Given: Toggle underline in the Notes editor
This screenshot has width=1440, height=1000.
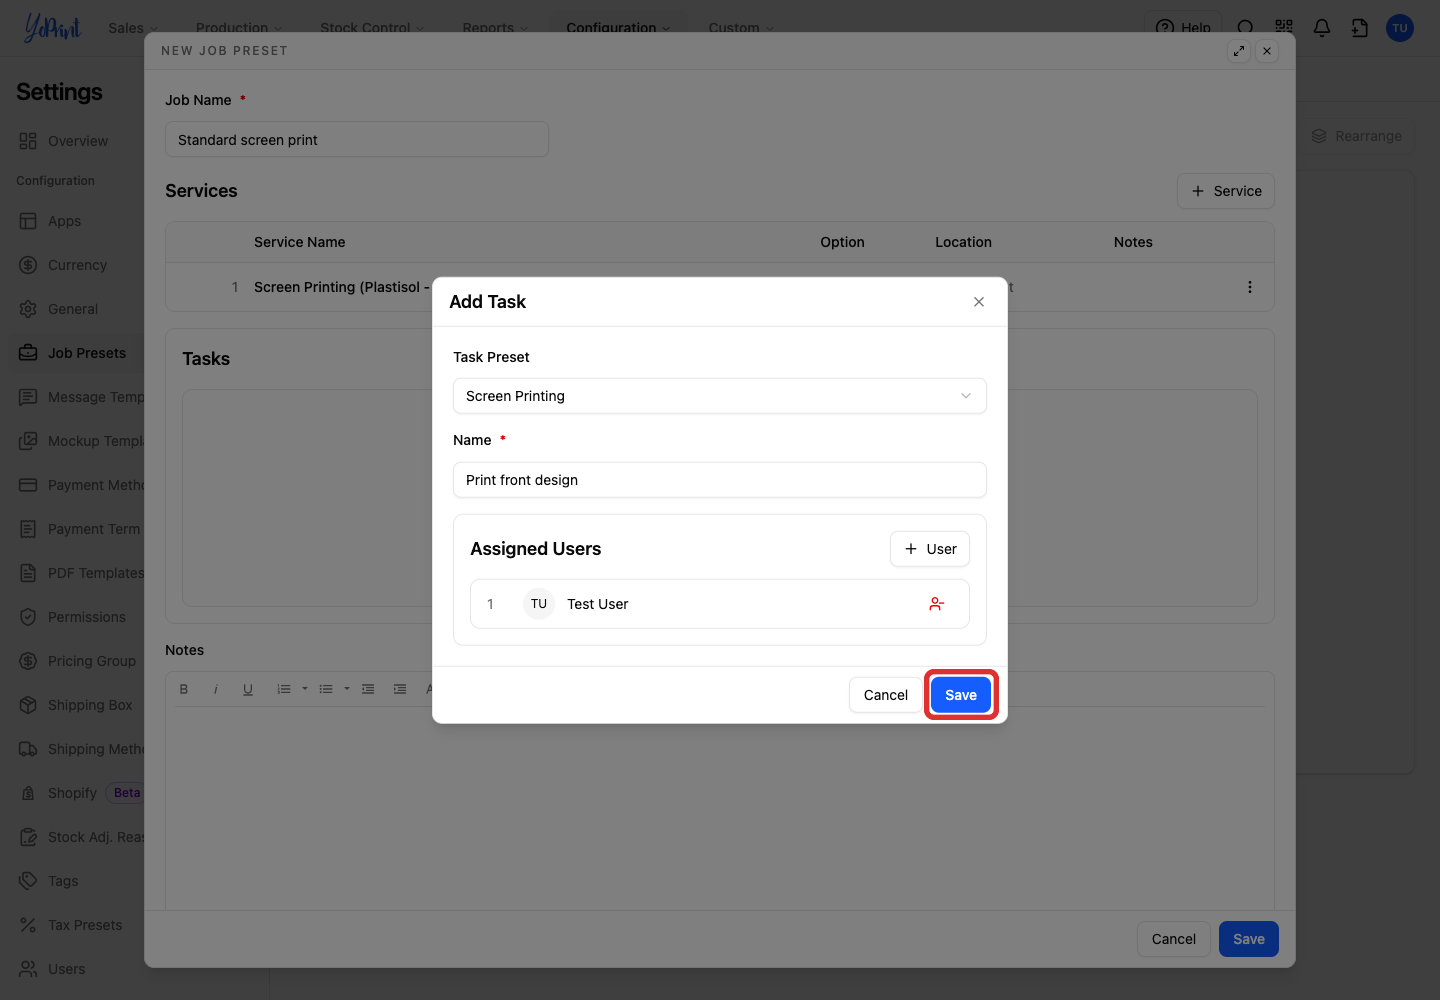Looking at the screenshot, I should 248,689.
